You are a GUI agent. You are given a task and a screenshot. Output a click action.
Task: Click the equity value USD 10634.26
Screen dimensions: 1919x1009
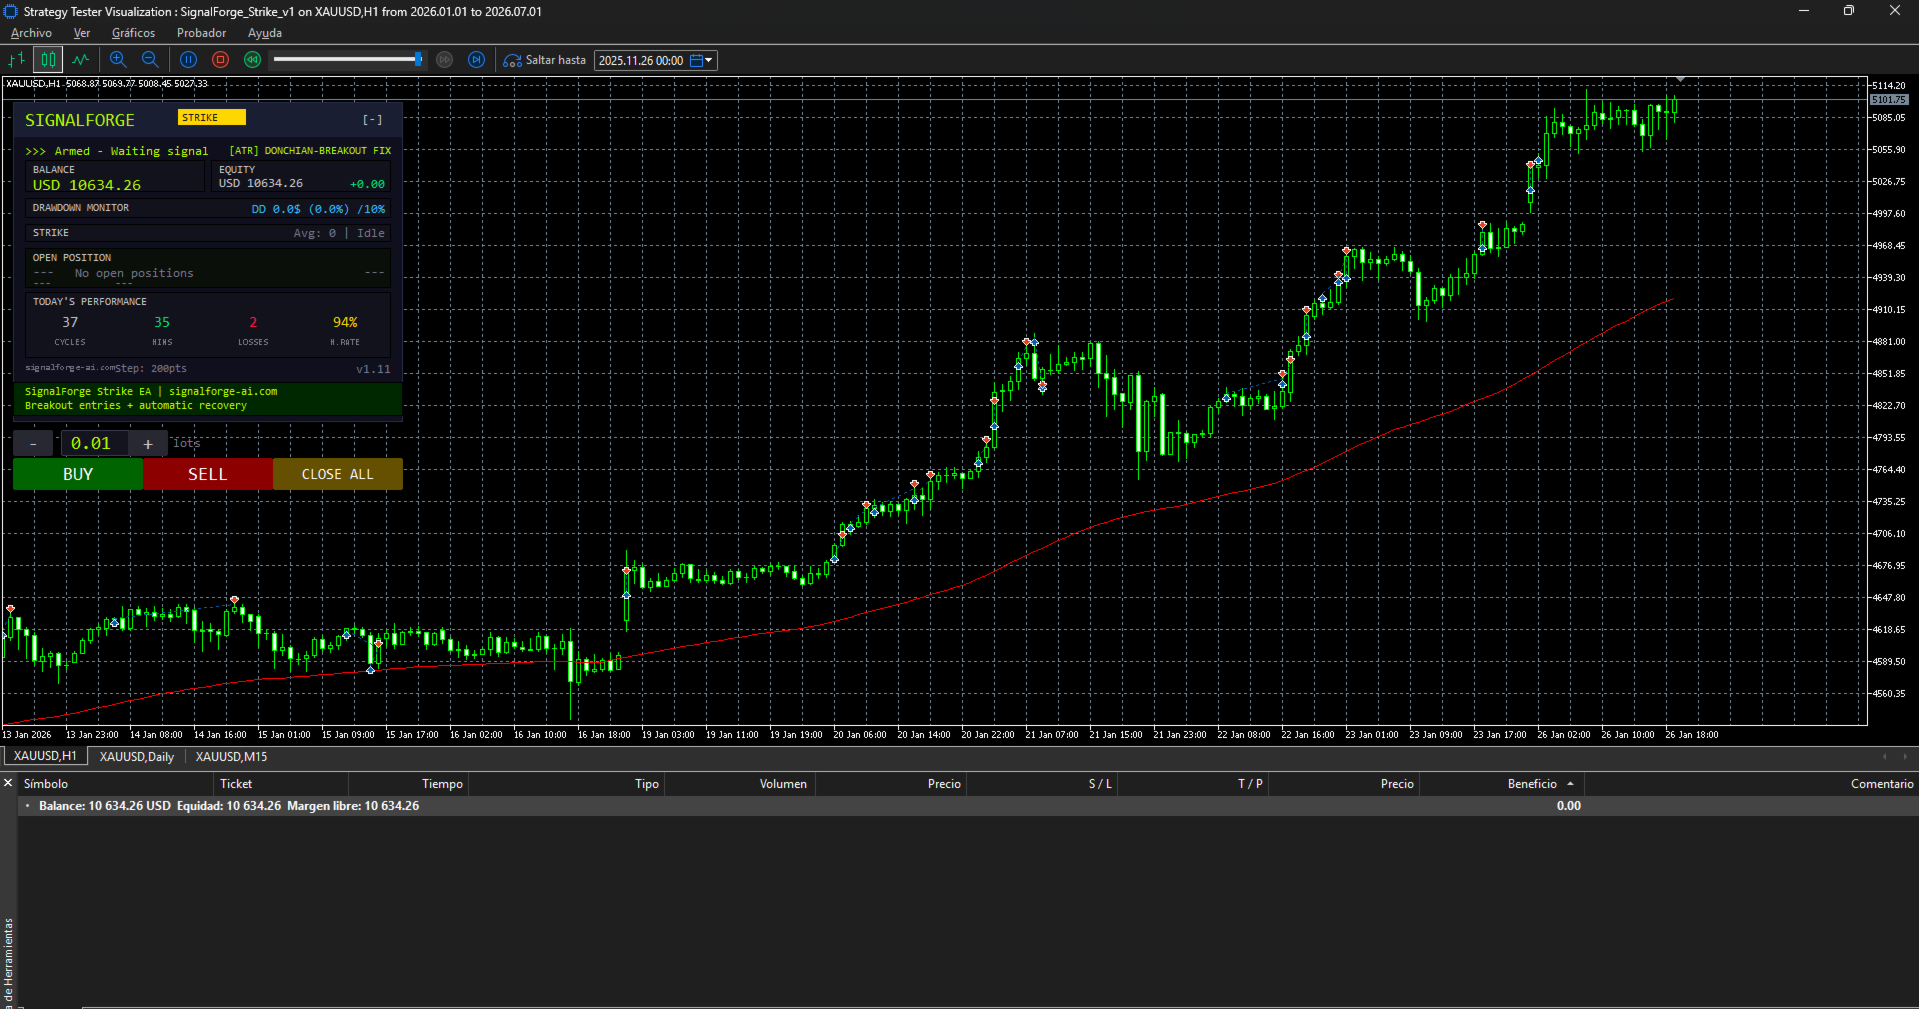(x=261, y=183)
